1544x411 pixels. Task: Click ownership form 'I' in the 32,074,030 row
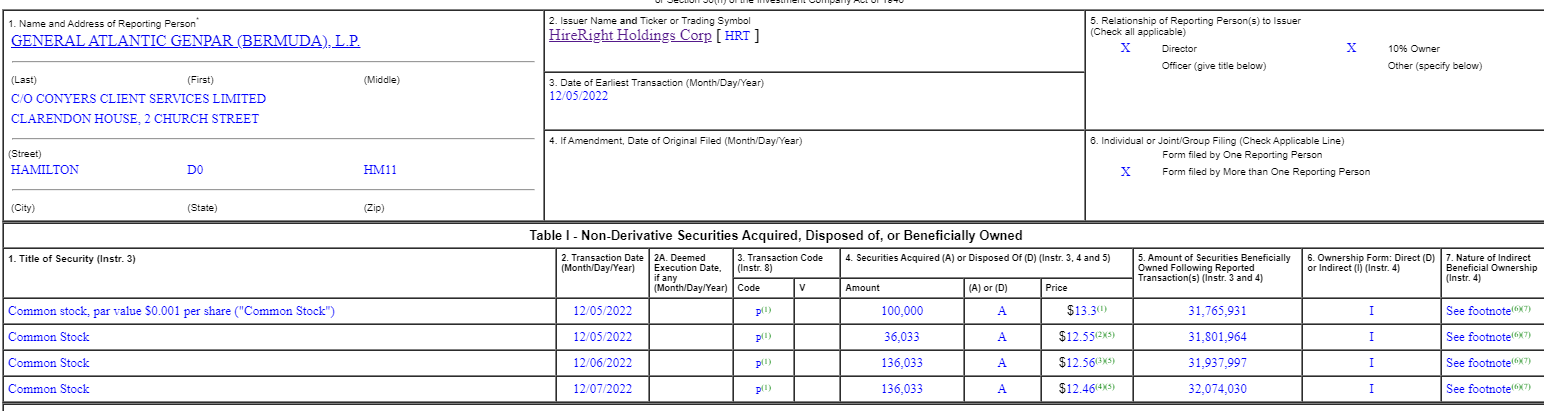[x=1371, y=389]
